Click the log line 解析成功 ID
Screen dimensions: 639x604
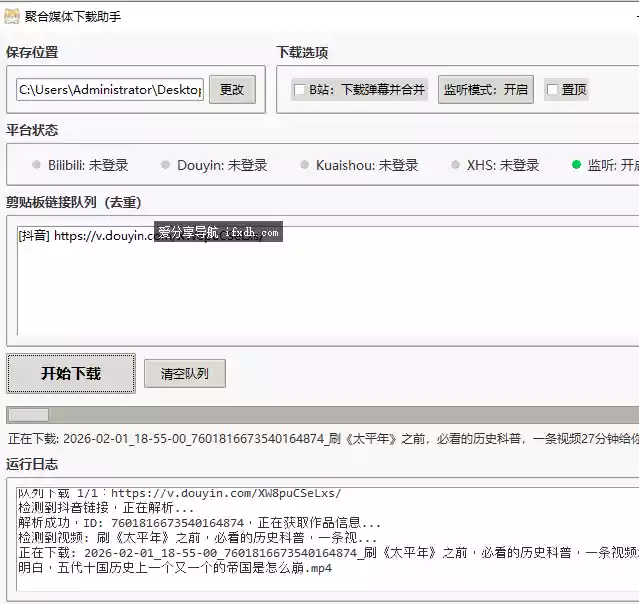click(x=200, y=522)
